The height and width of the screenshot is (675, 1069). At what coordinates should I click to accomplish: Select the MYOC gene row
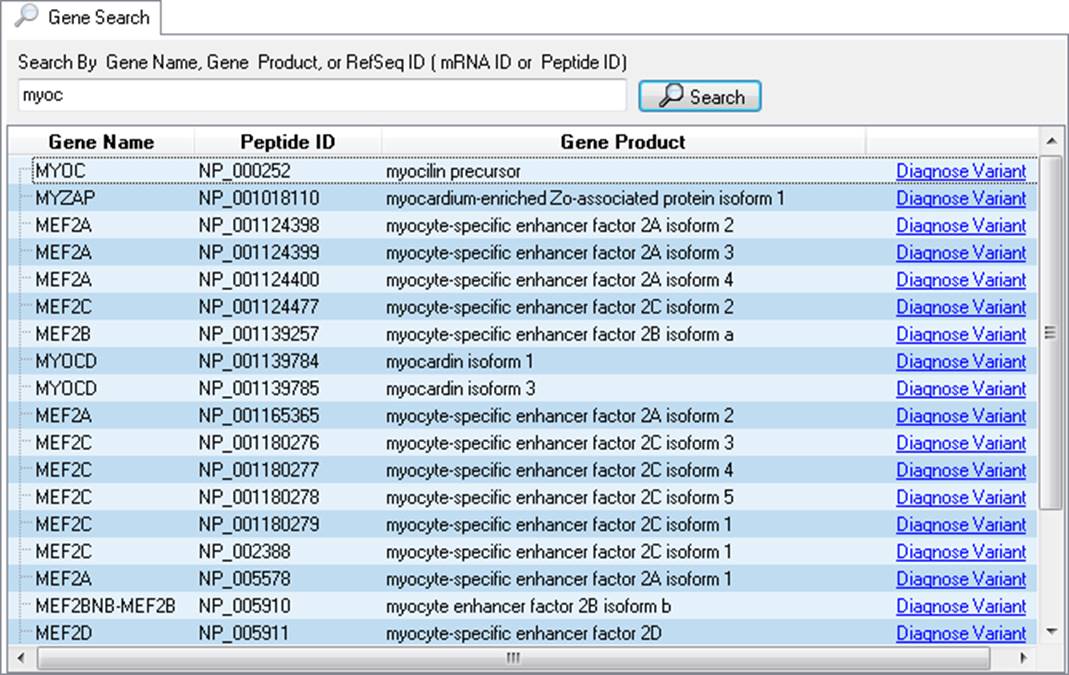click(535, 171)
